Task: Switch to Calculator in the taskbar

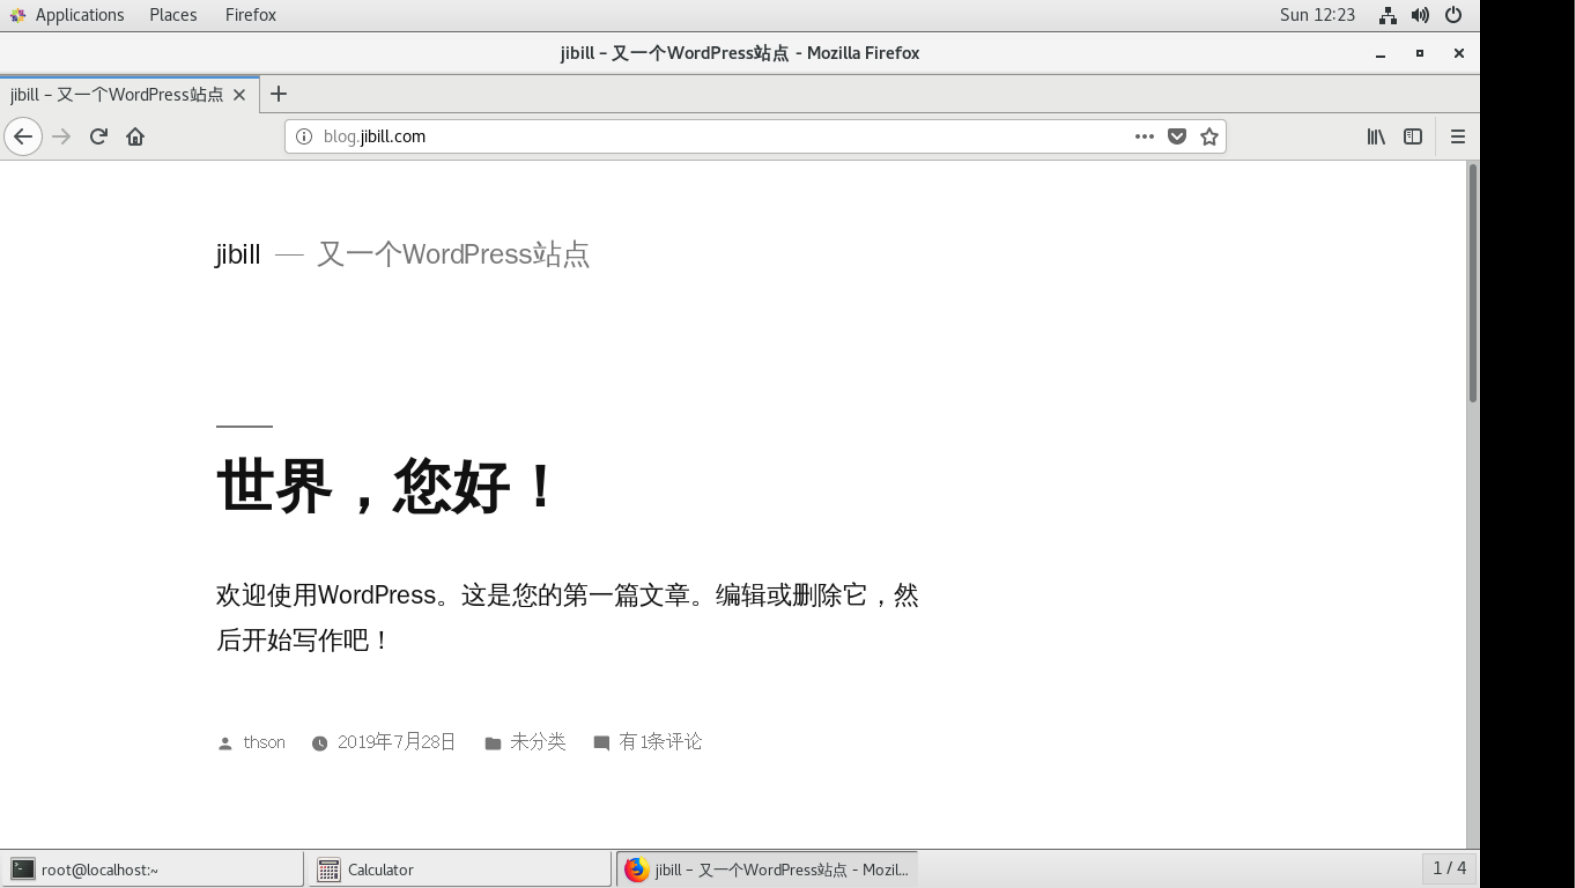Action: tap(461, 870)
